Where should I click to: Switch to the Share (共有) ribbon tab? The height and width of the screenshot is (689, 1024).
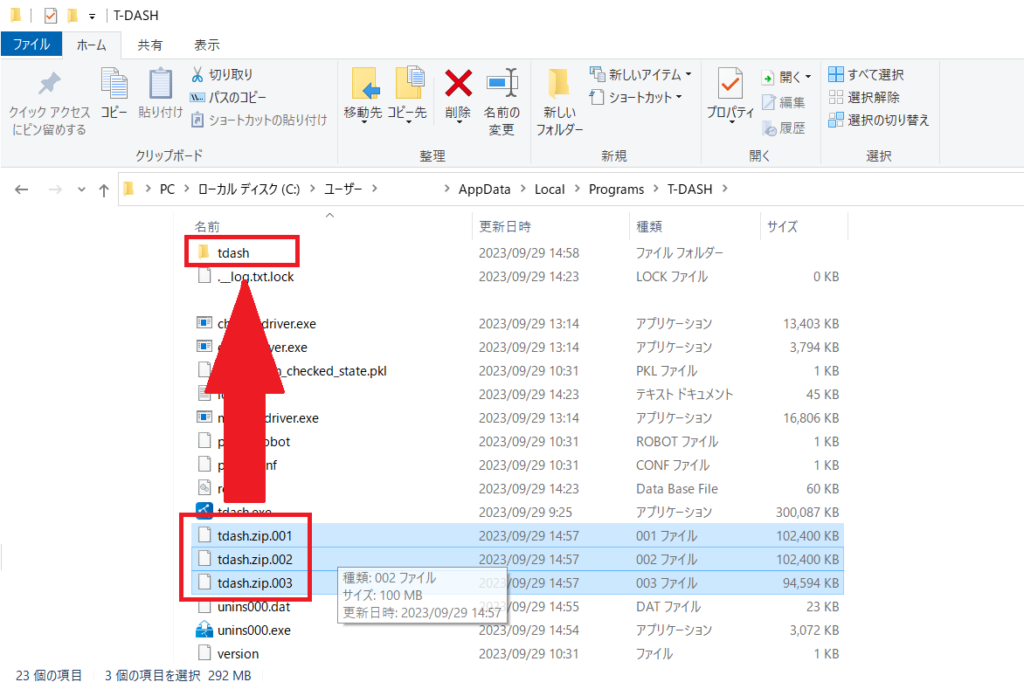click(x=150, y=45)
